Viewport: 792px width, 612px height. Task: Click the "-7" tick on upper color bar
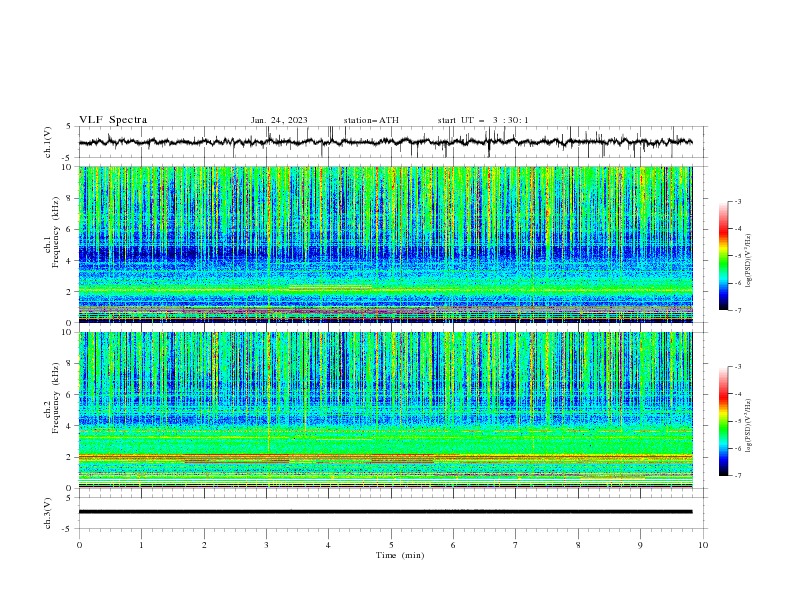point(738,310)
